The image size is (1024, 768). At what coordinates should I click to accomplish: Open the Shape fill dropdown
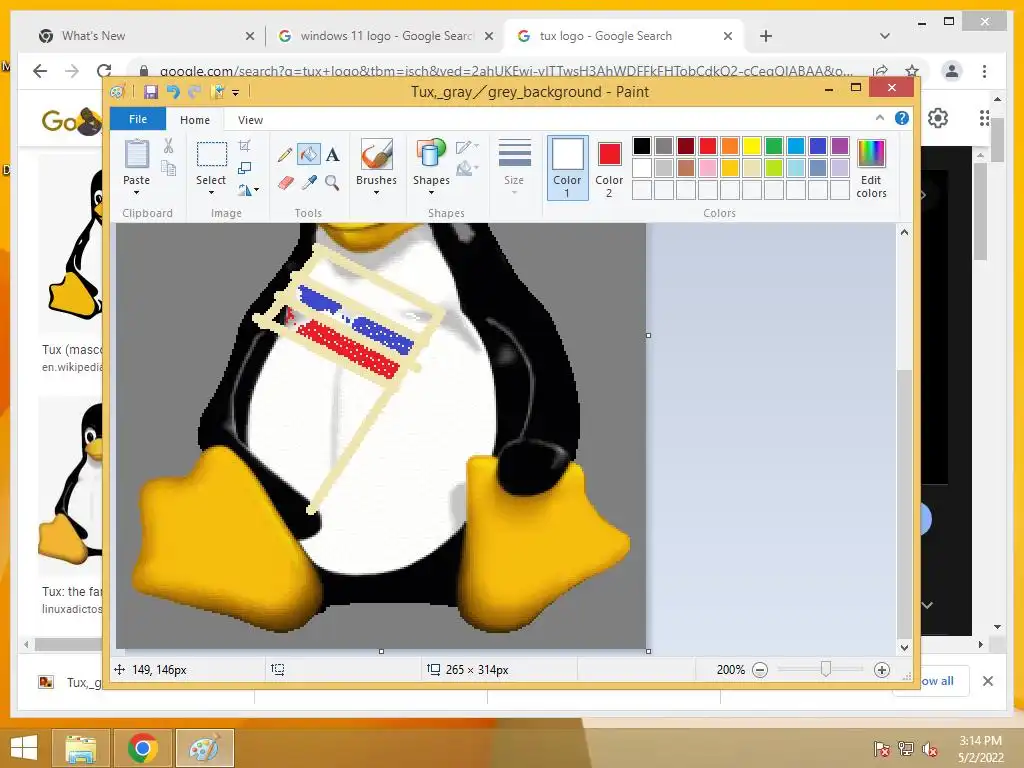point(467,169)
